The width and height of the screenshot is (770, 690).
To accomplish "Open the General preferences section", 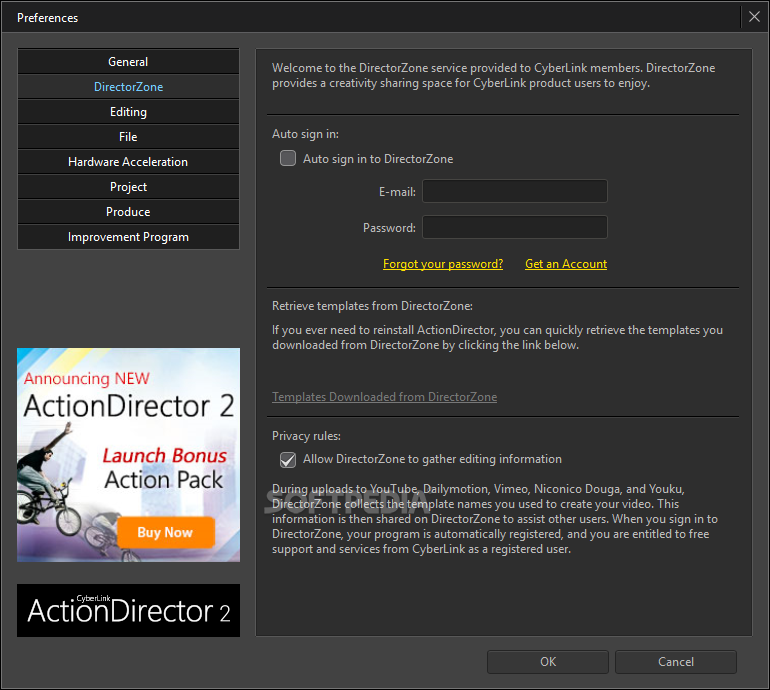I will [128, 62].
